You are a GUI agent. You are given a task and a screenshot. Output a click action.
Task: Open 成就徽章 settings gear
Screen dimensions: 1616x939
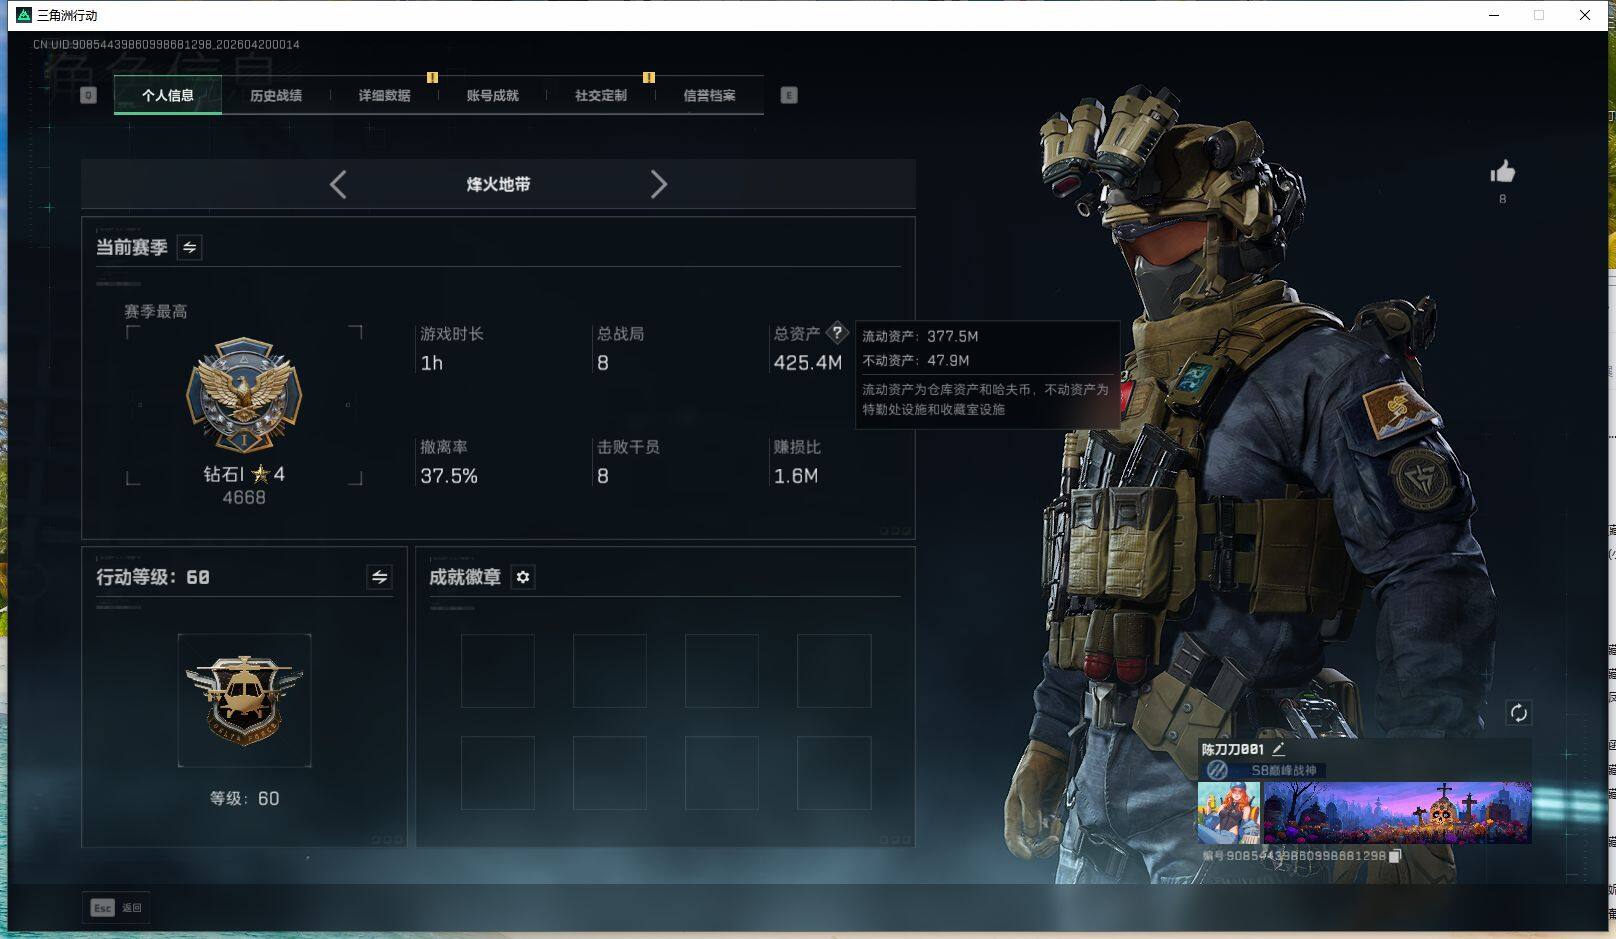pyautogui.click(x=523, y=577)
